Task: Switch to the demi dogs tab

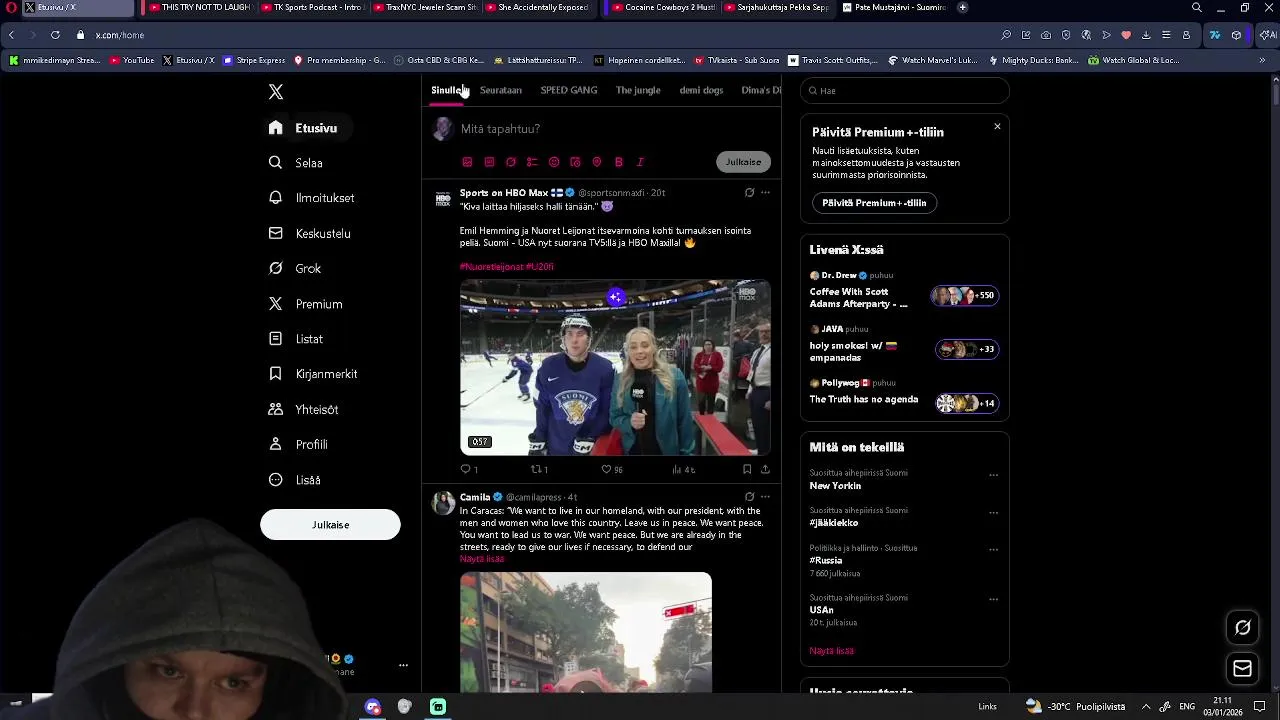Action: [x=701, y=90]
